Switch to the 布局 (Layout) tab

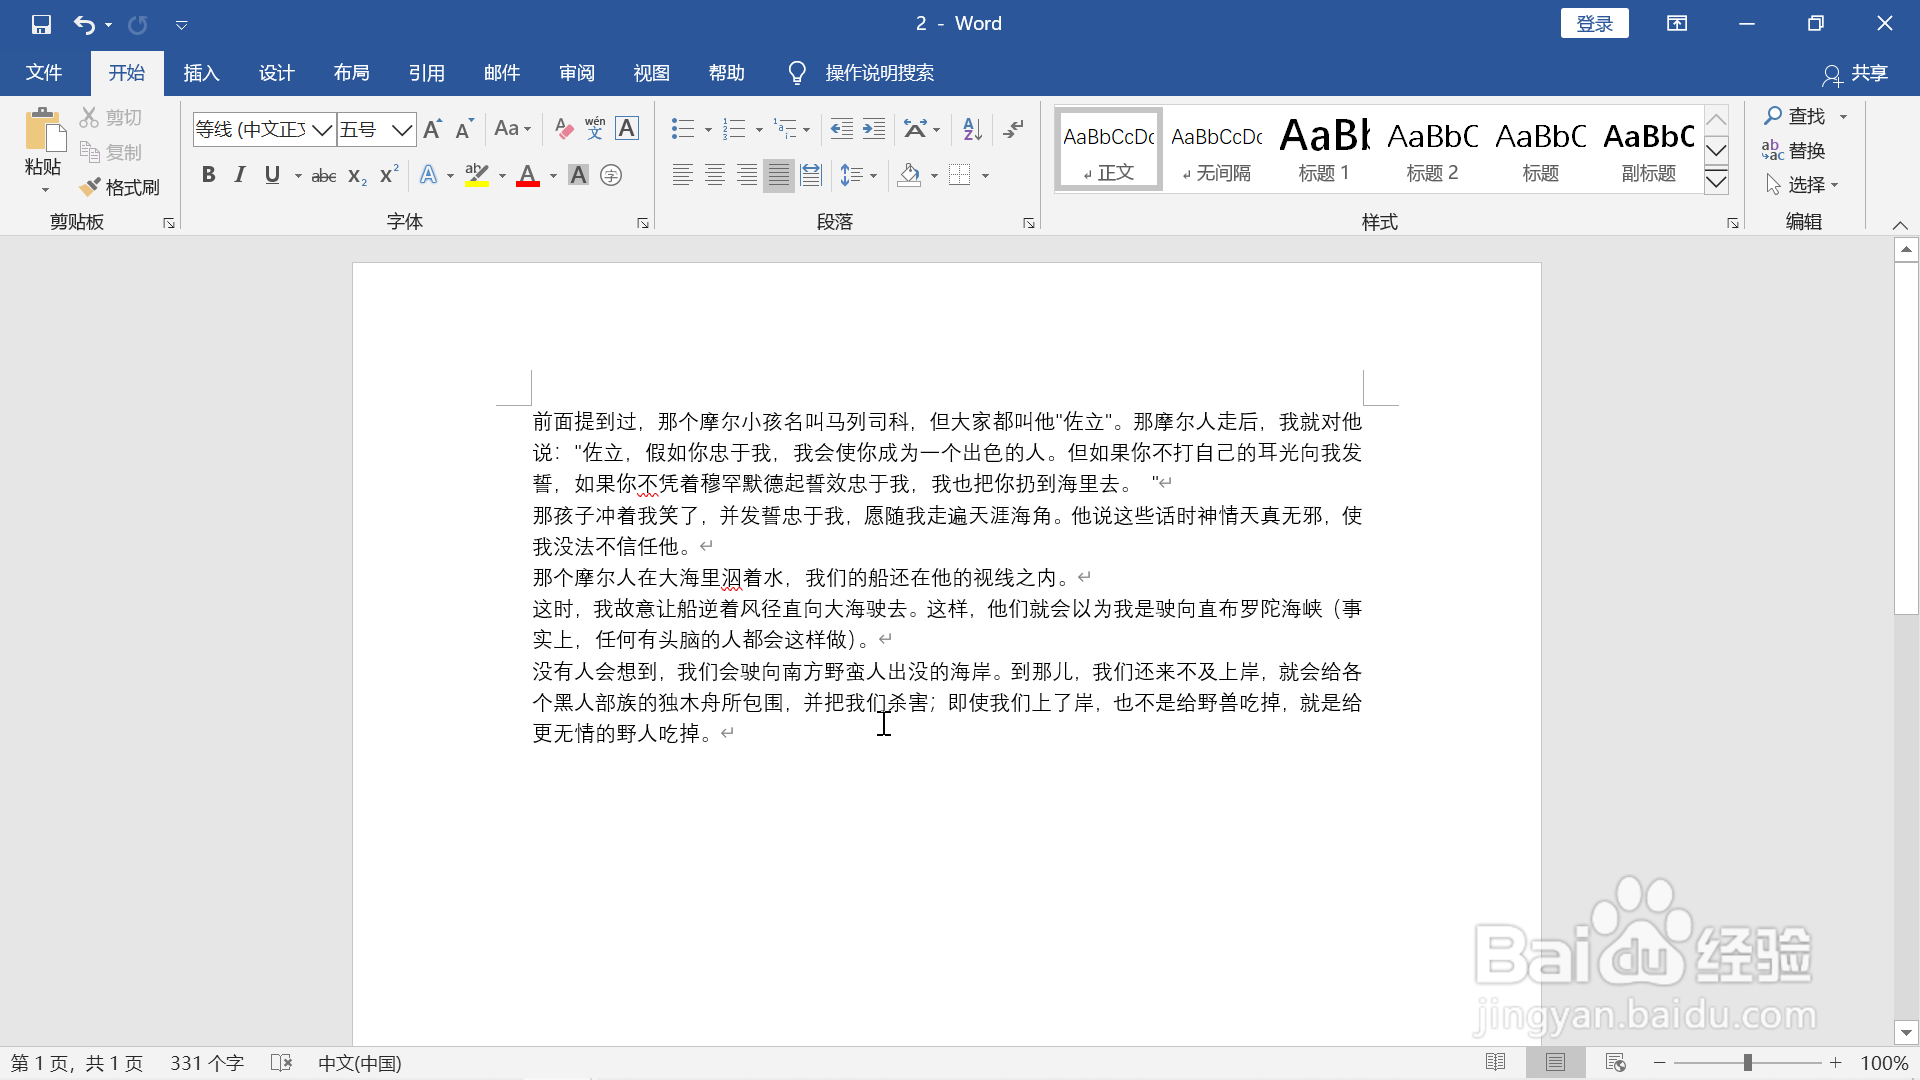[351, 73]
